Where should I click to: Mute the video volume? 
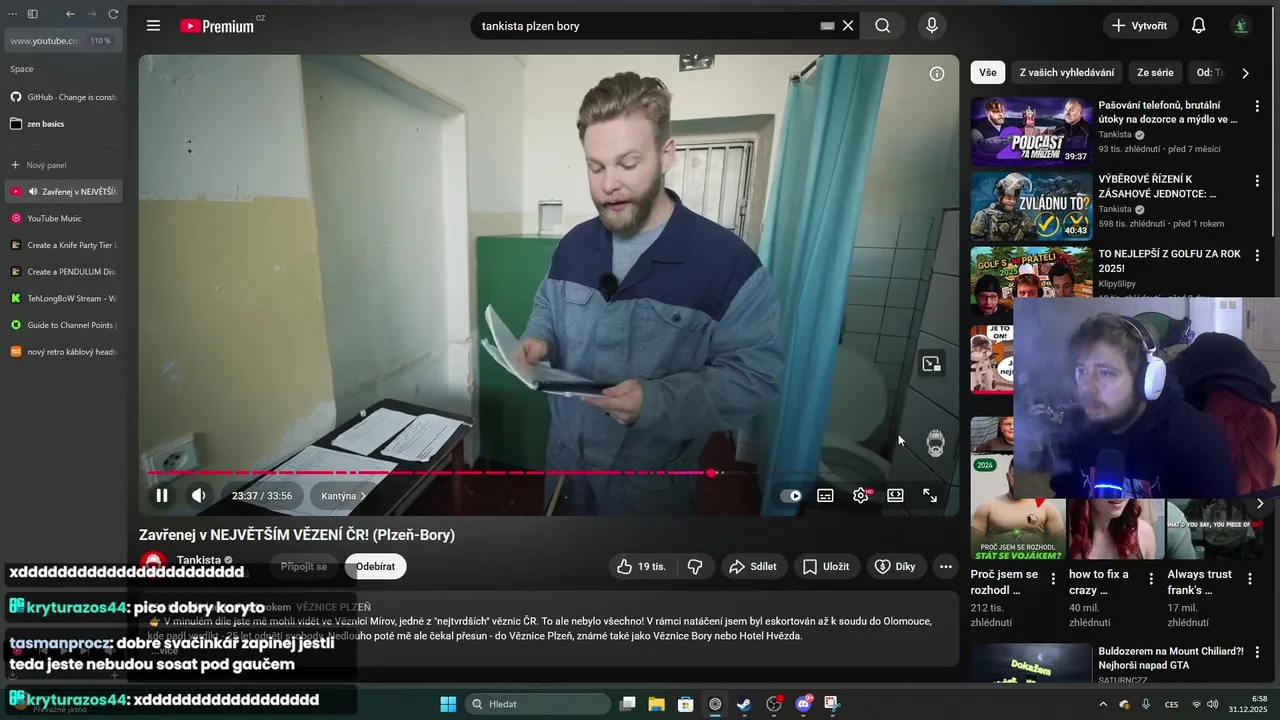(199, 495)
